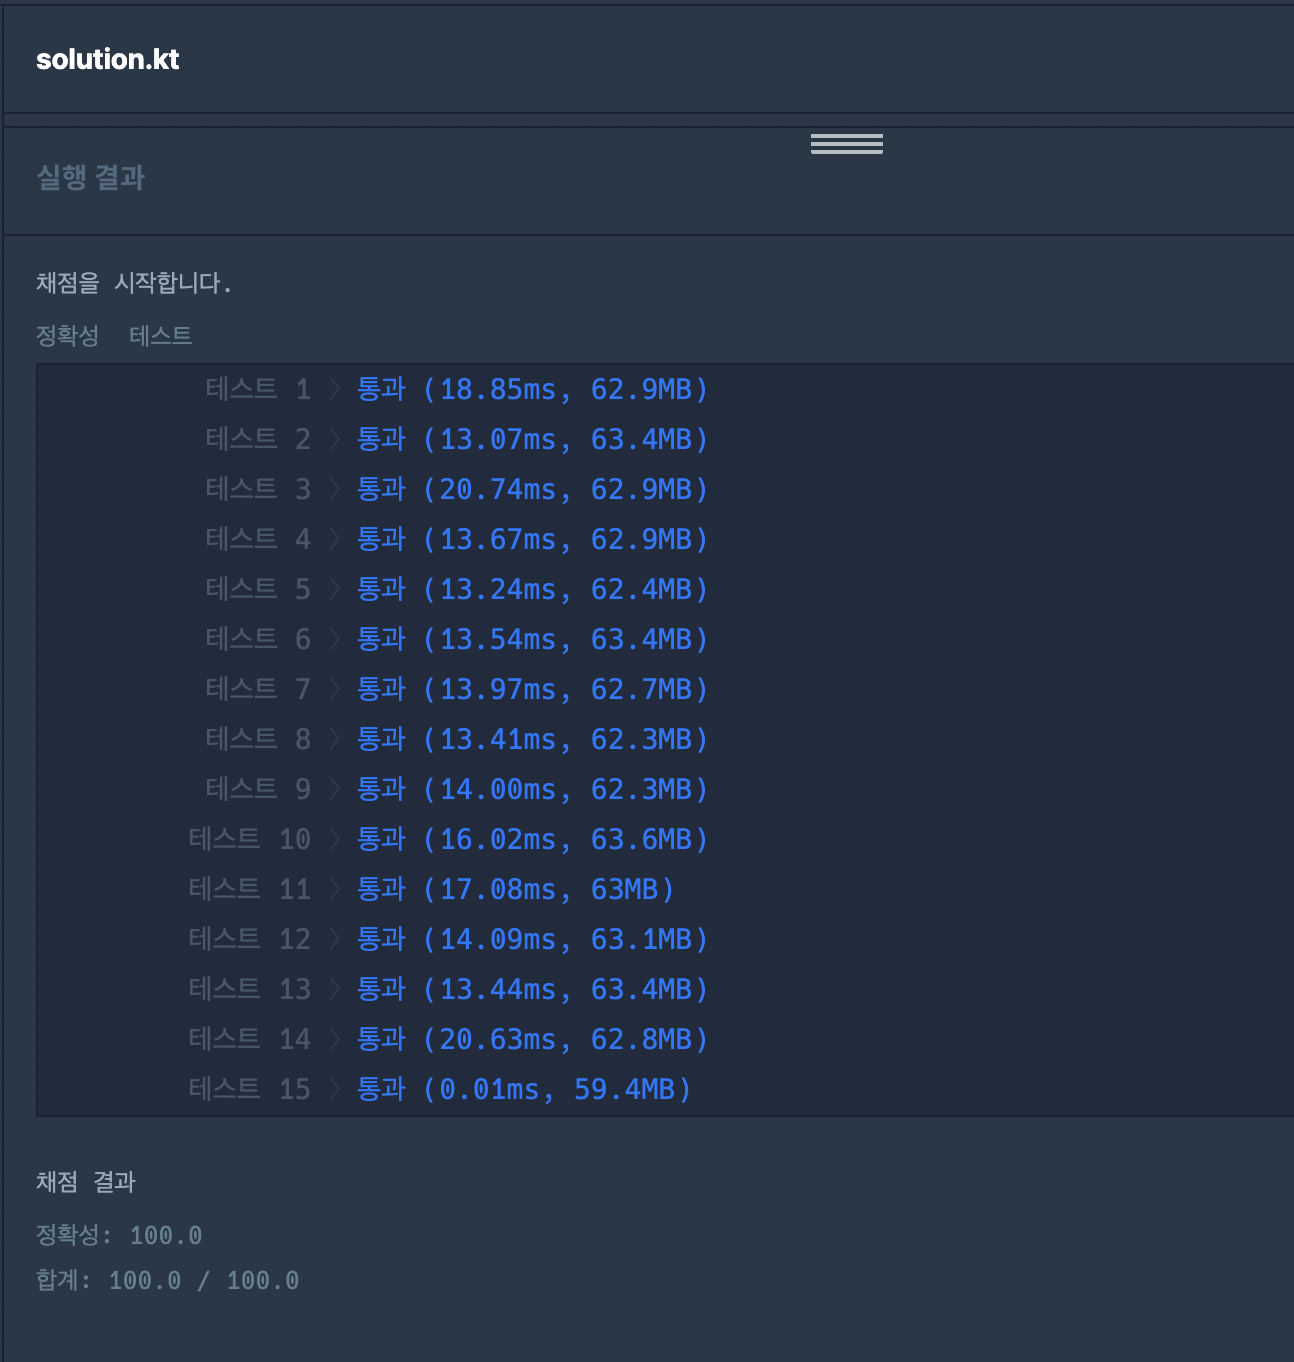Click 테스트 14 result 통과 (20.63ms, 62.8MB)

pyautogui.click(x=533, y=1039)
